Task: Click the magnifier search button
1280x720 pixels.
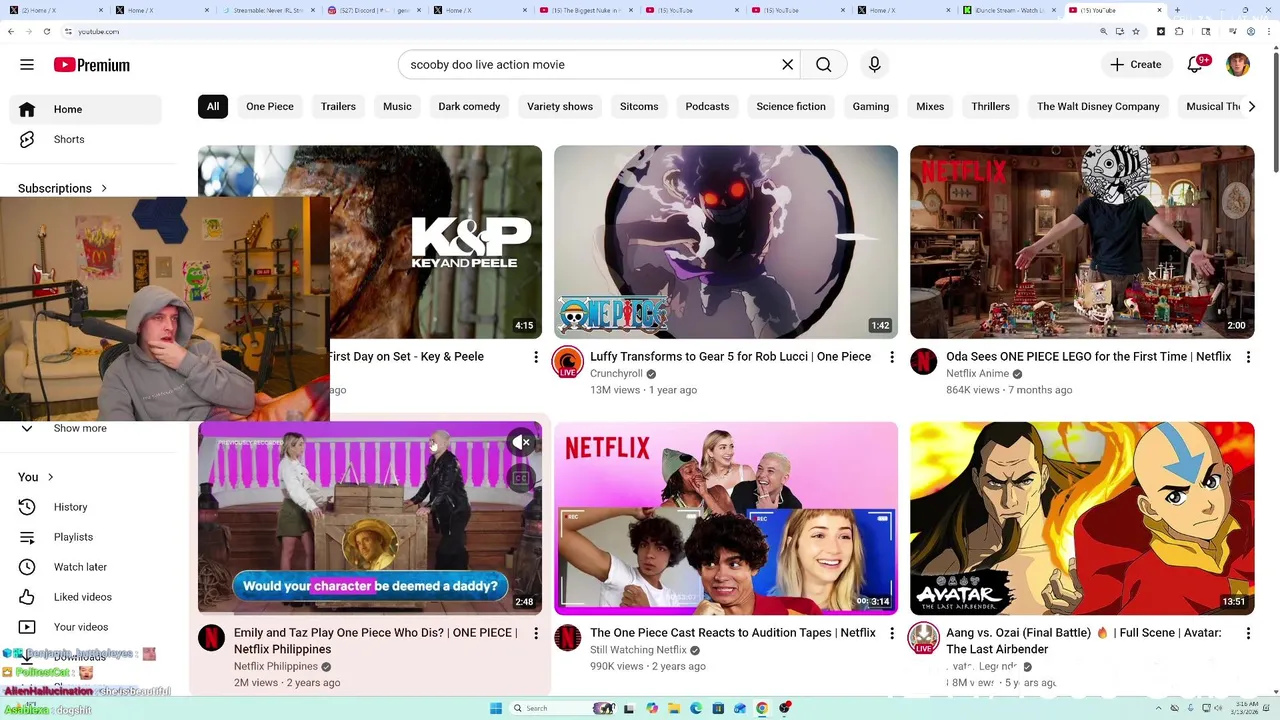Action: pos(823,65)
